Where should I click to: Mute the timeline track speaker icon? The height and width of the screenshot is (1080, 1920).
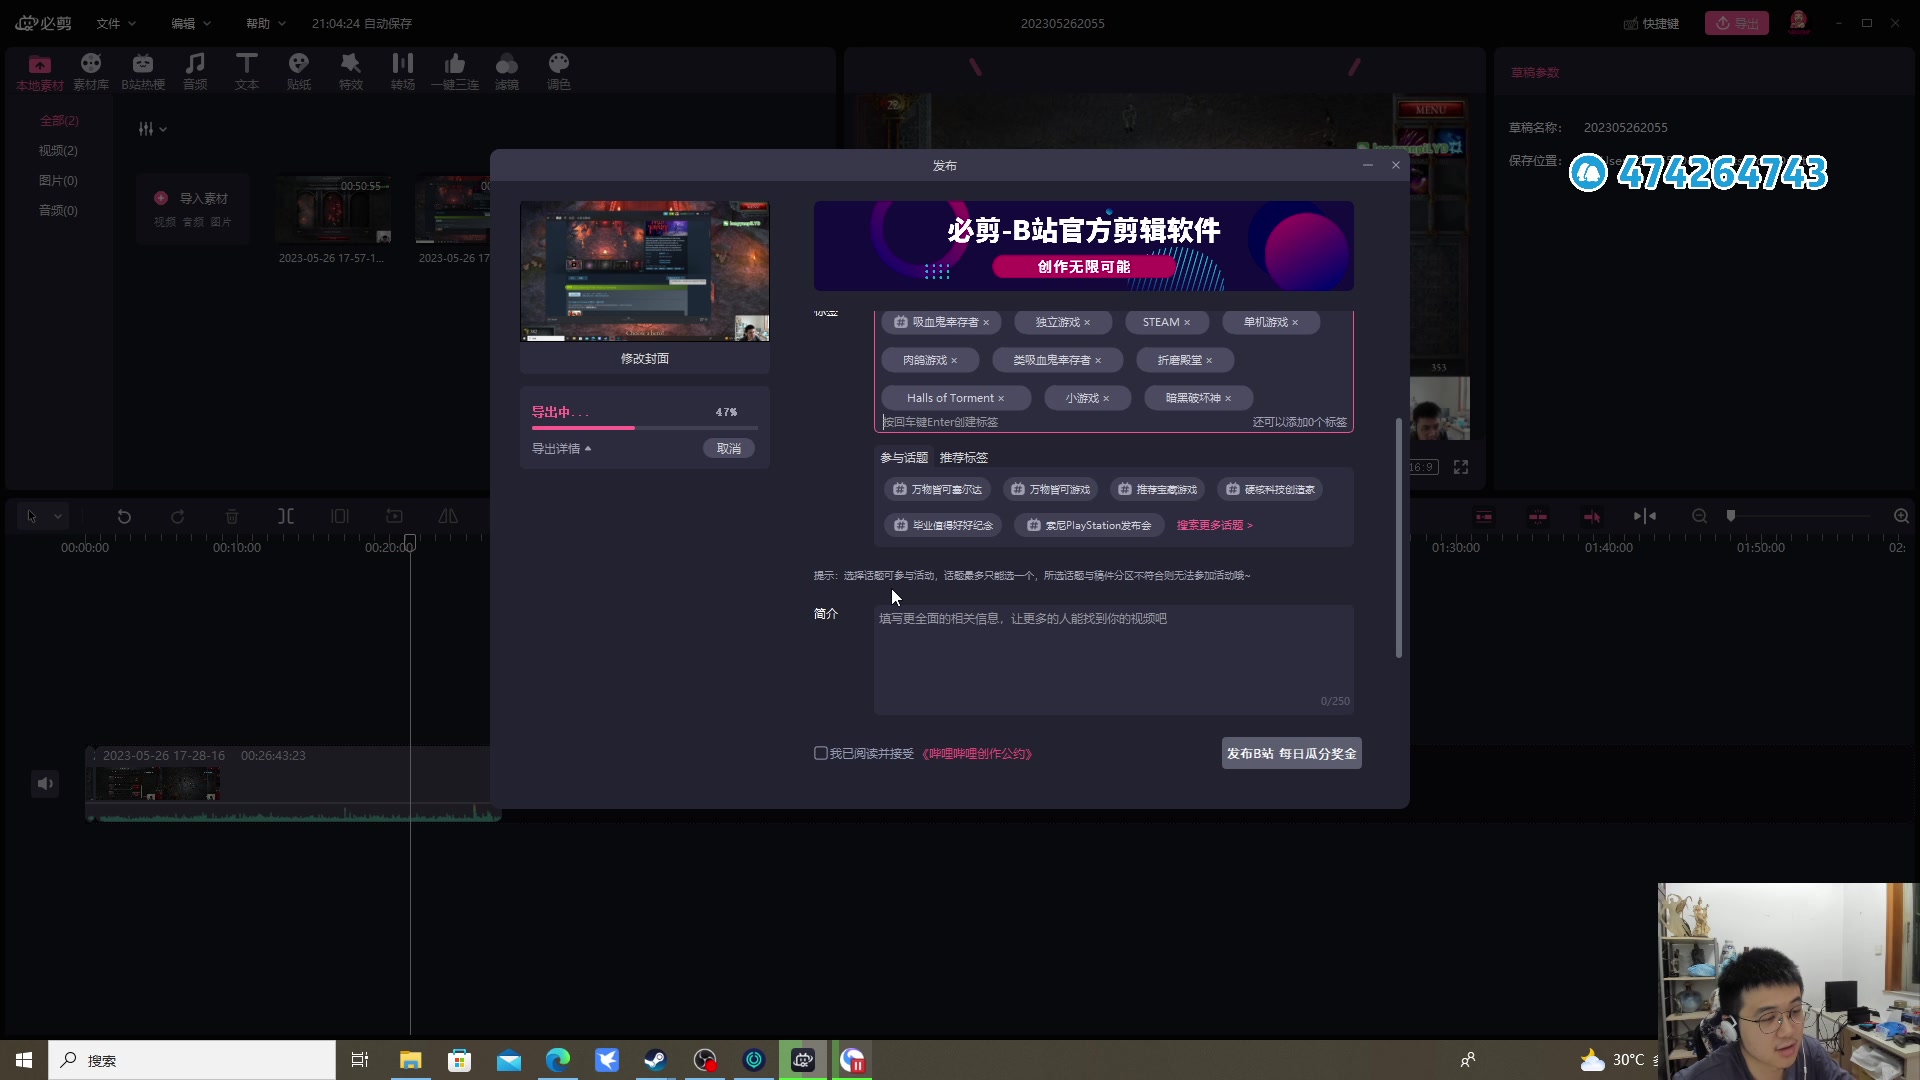tap(45, 783)
